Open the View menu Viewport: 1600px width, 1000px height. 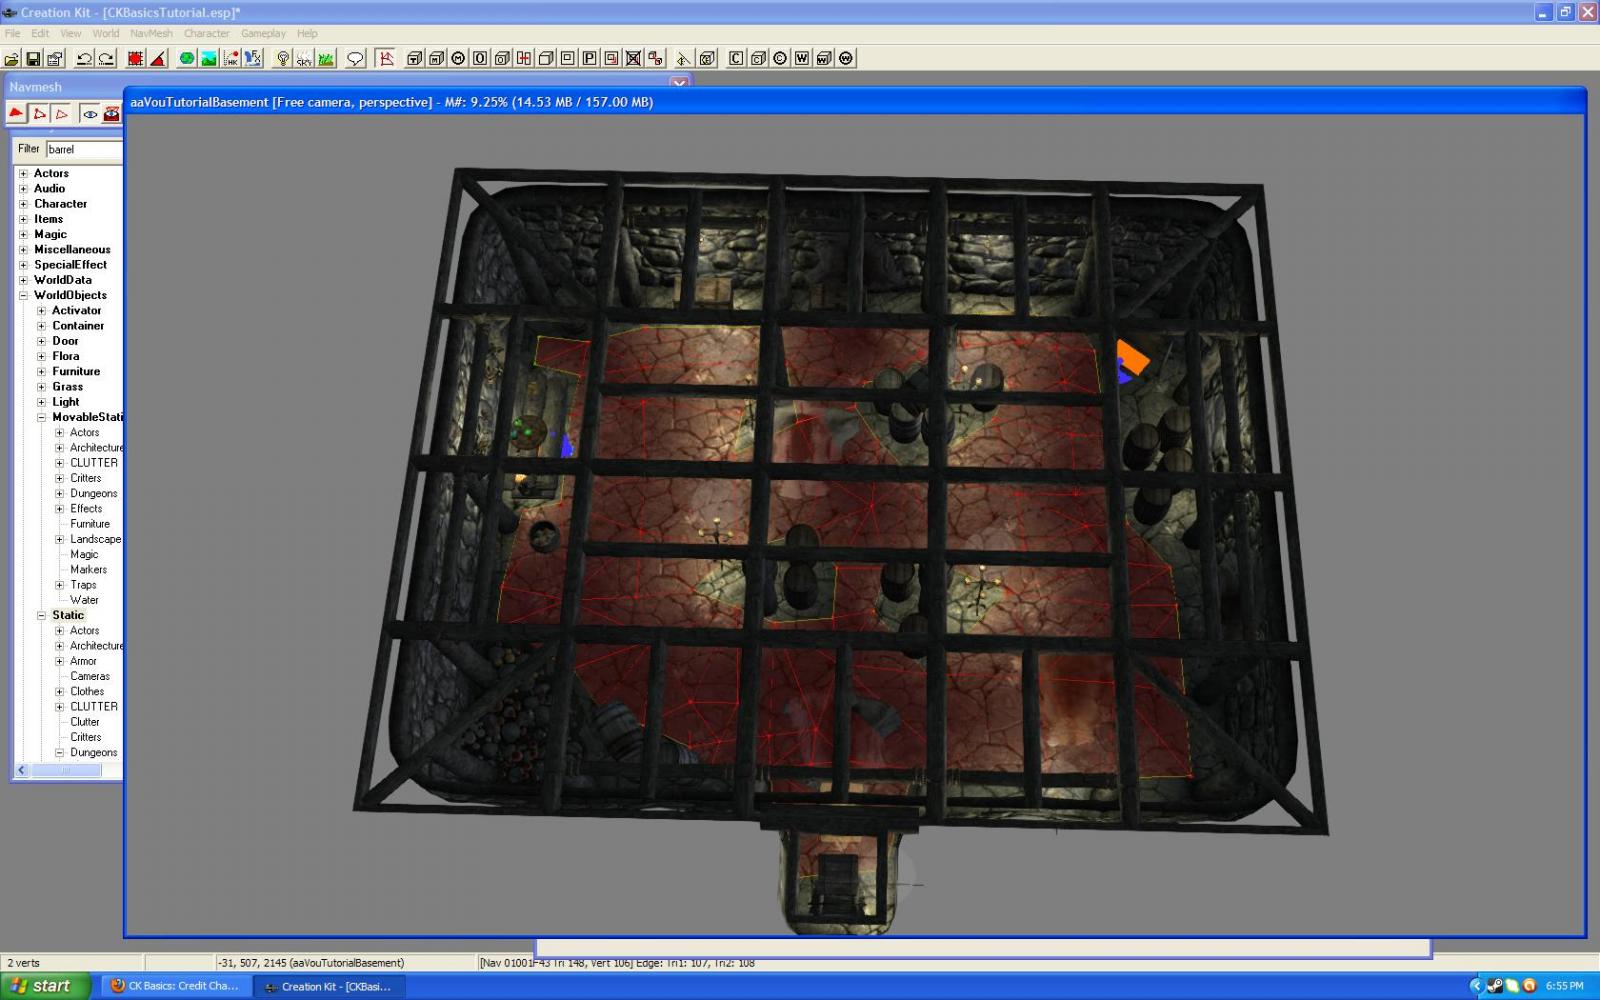71,33
